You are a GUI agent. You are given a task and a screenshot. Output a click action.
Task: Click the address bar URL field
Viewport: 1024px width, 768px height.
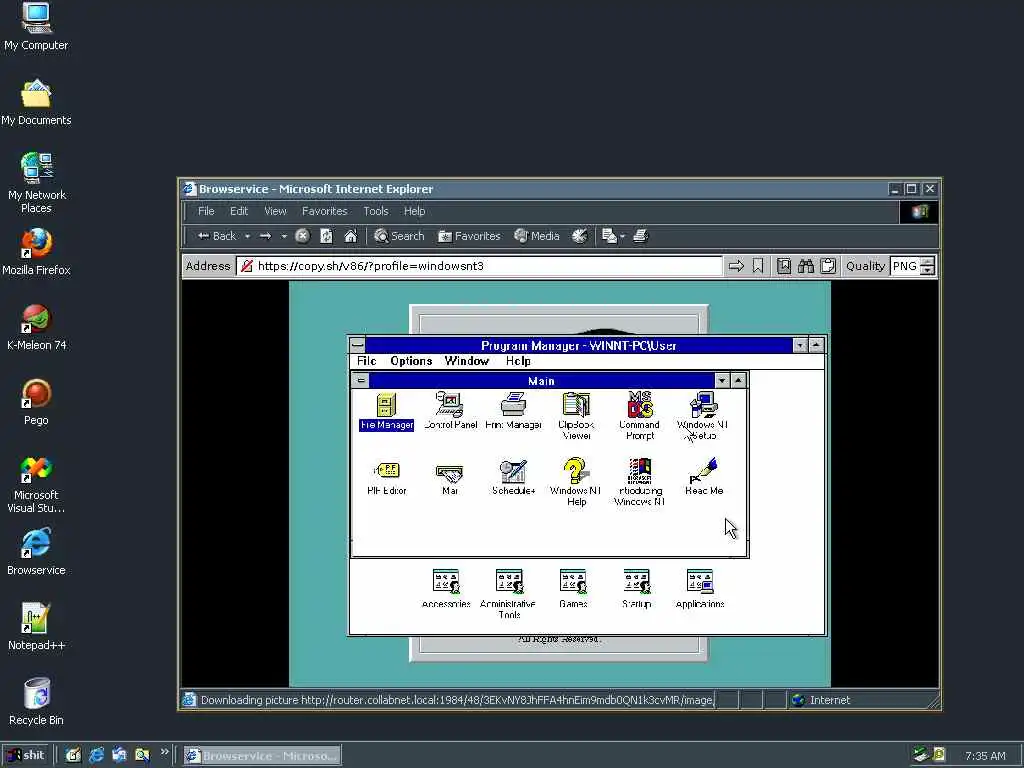click(x=481, y=266)
